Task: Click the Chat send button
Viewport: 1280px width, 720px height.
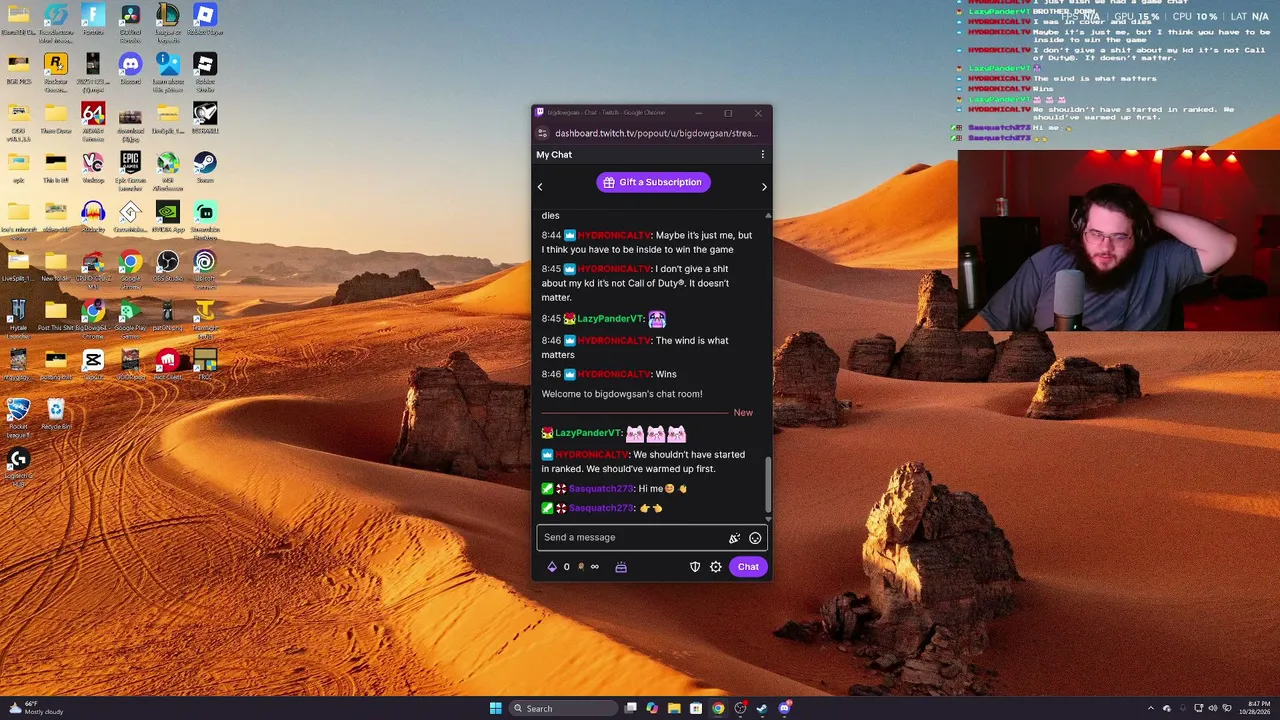Action: (748, 567)
